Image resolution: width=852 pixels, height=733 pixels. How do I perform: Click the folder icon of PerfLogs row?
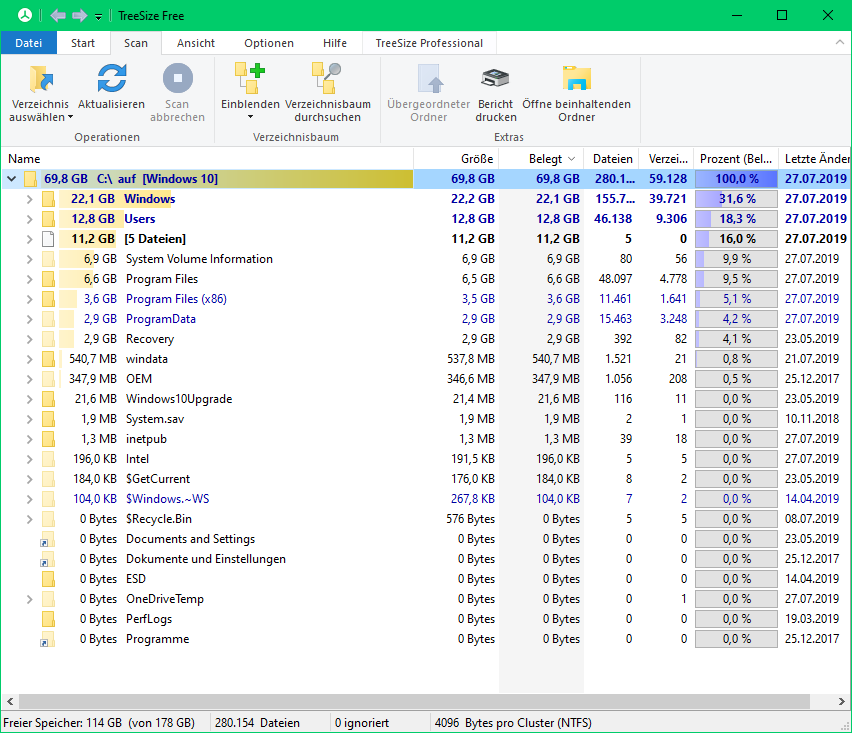point(48,619)
